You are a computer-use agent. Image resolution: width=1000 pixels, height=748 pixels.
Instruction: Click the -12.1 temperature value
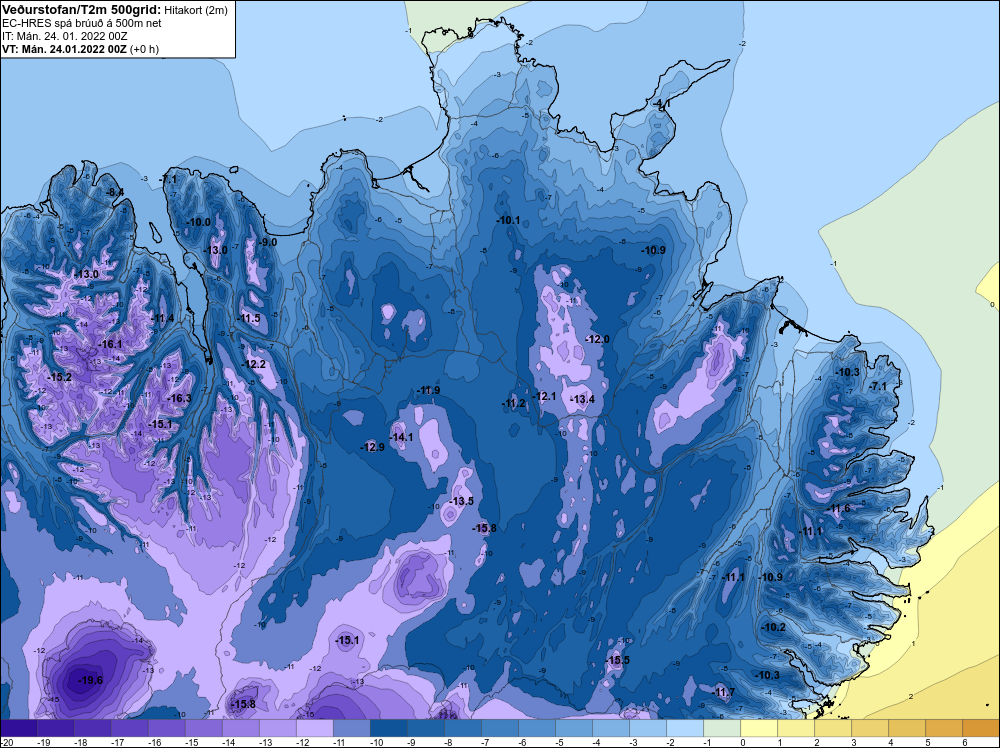pyautogui.click(x=544, y=396)
